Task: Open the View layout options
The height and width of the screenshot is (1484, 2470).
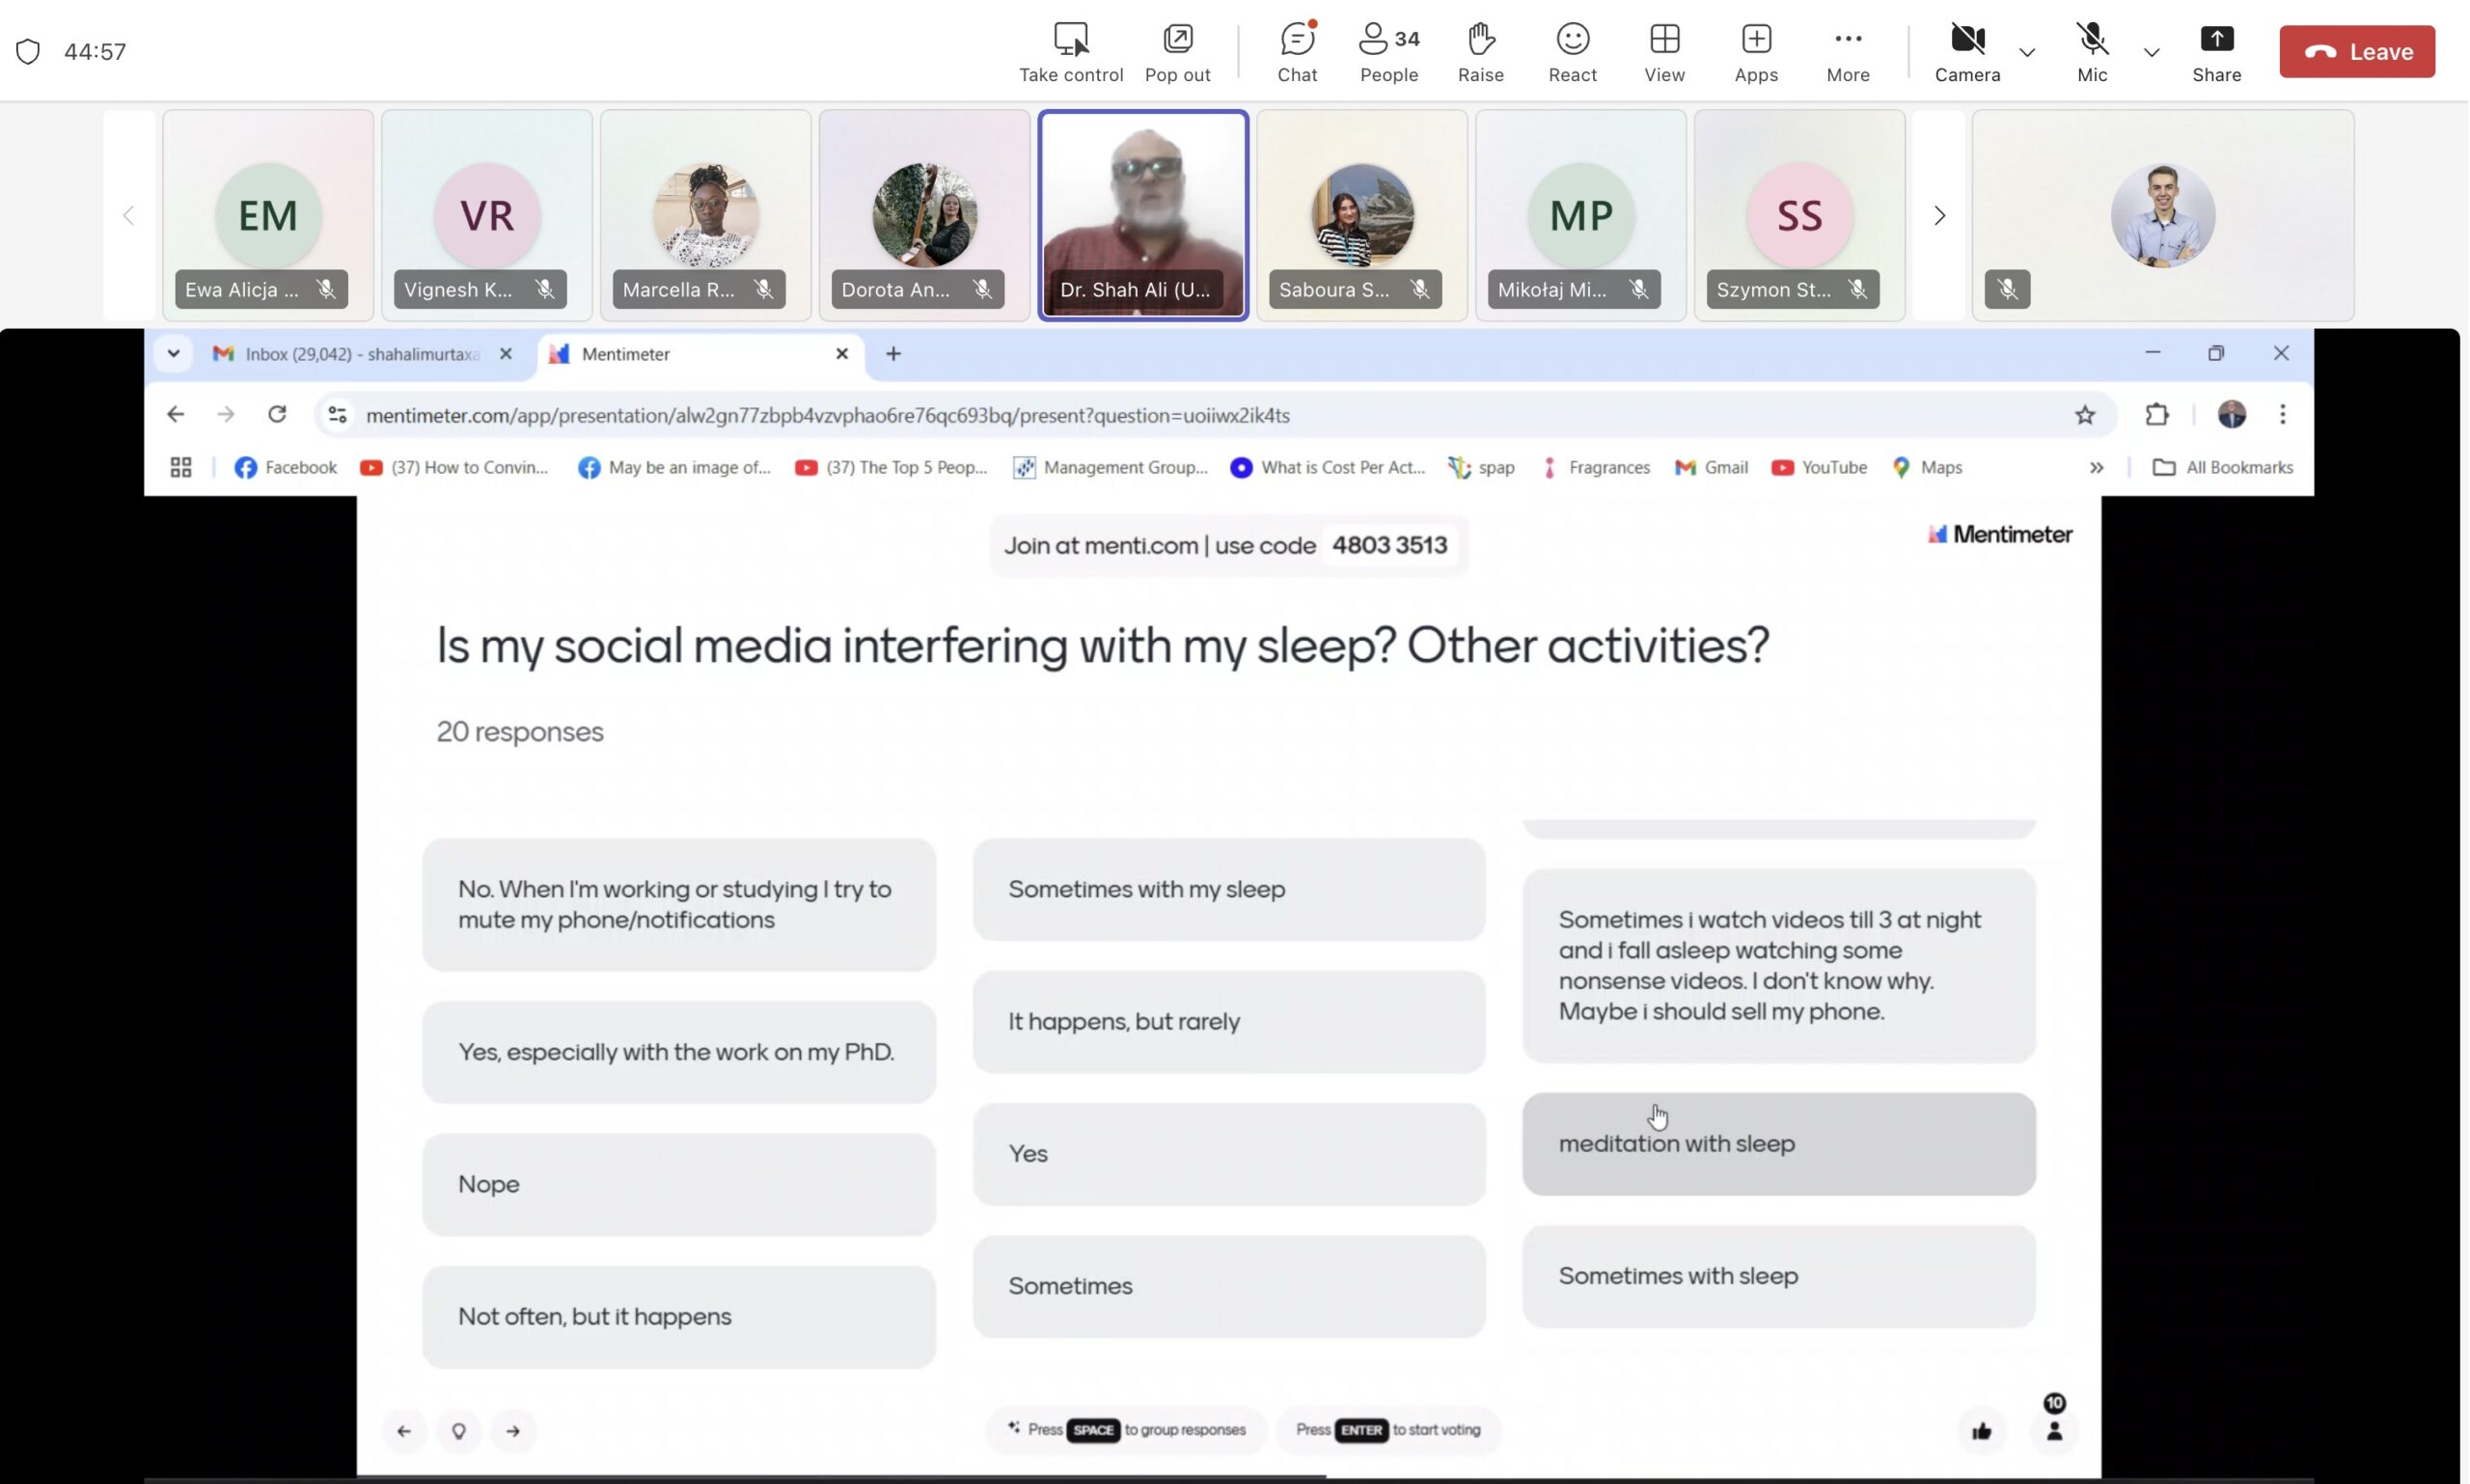Action: 1664,51
